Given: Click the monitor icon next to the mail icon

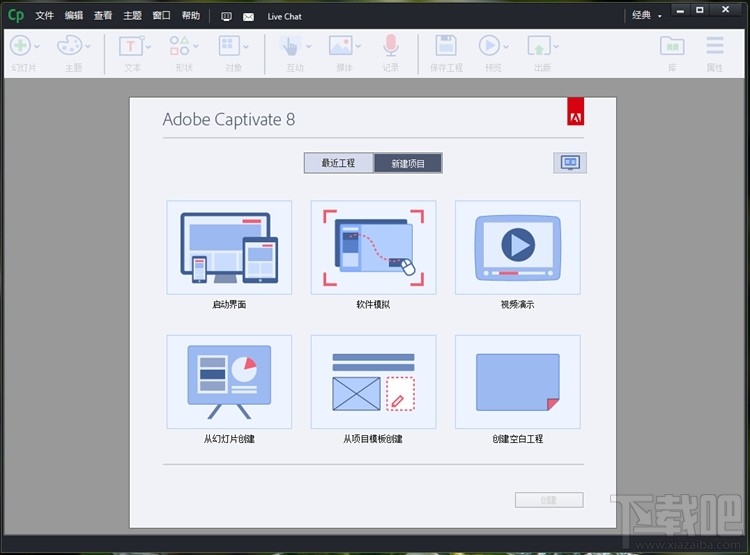Looking at the screenshot, I should 226,17.
